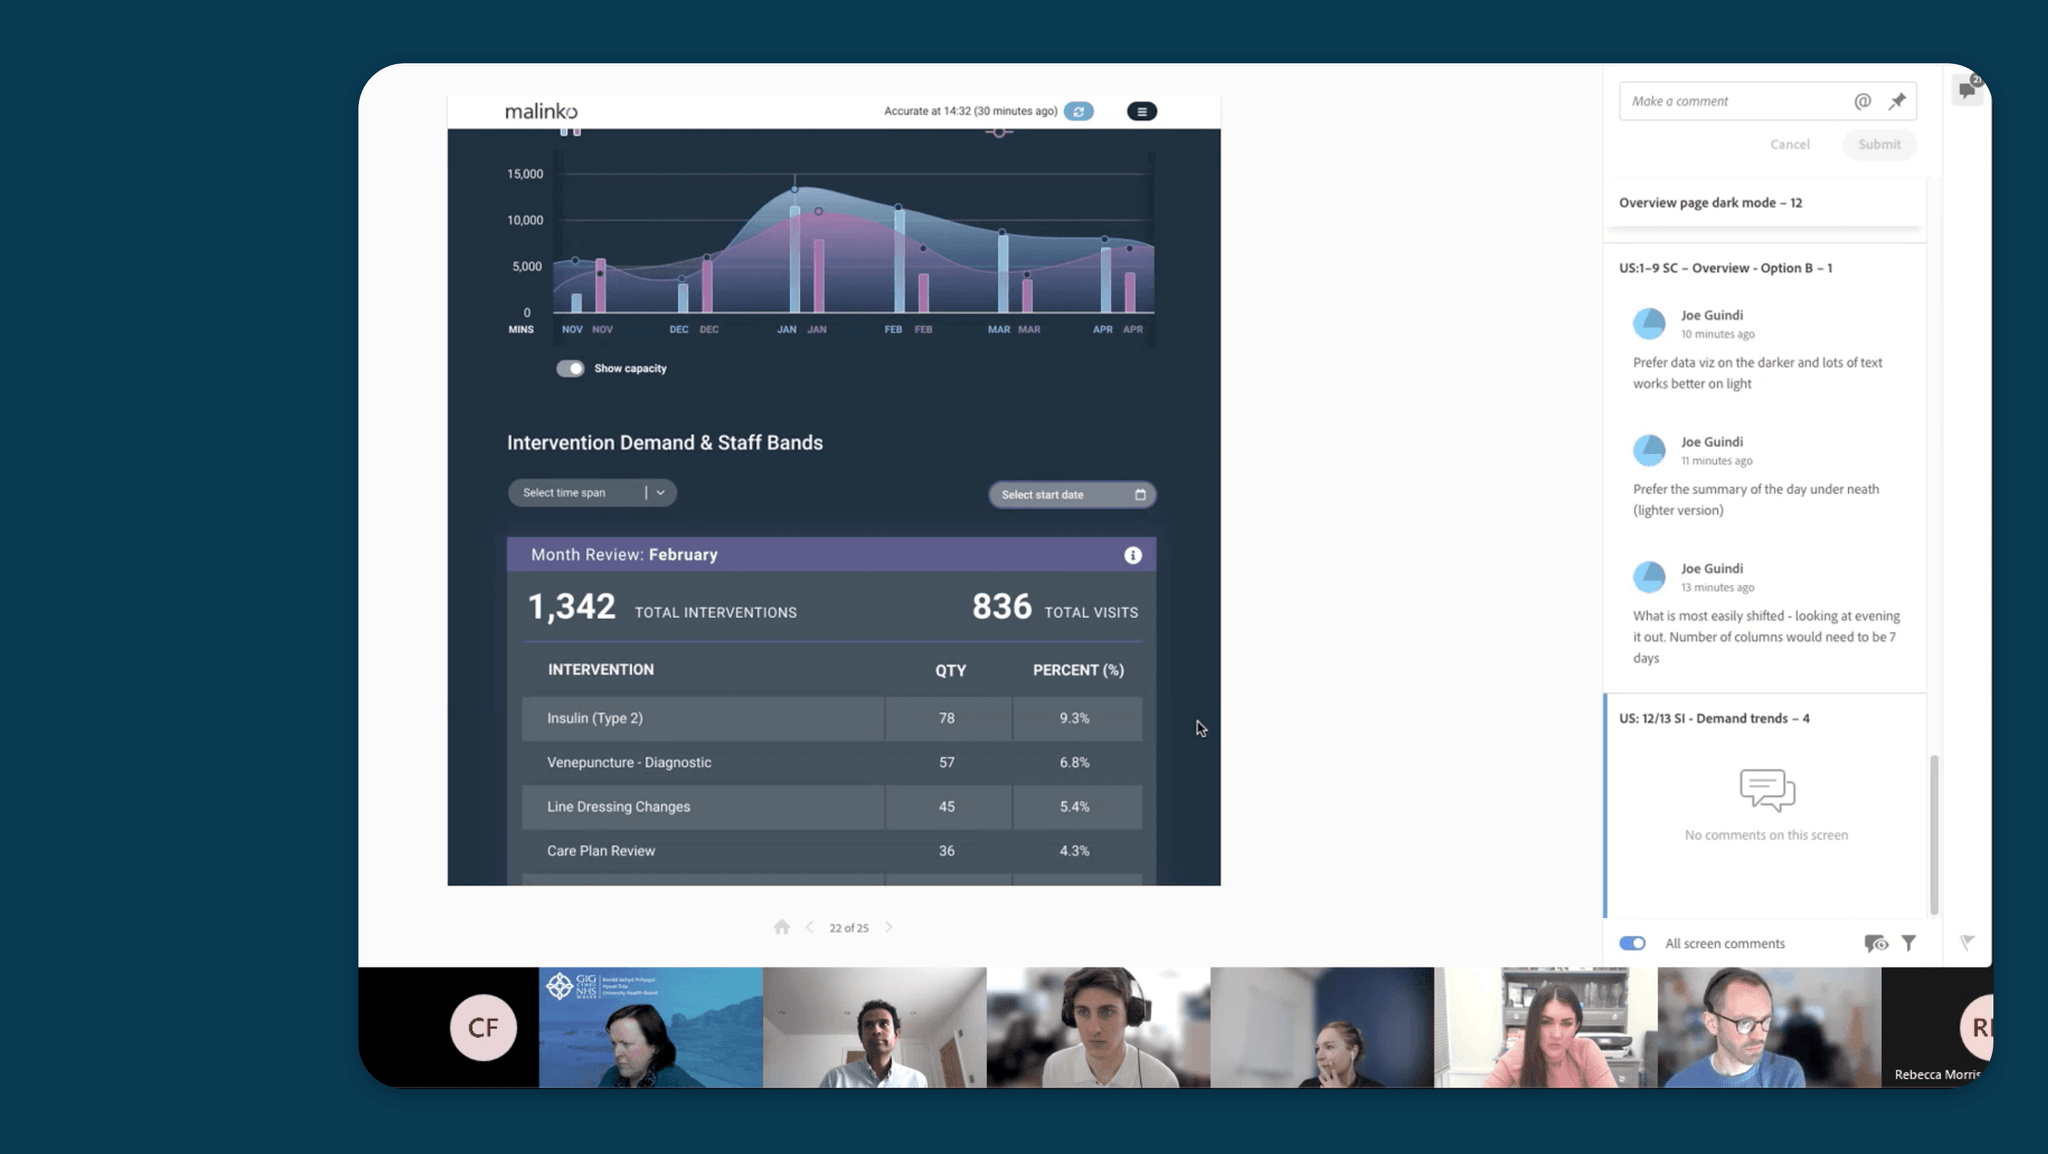Image resolution: width=2048 pixels, height=1154 pixels.
Task: Click the INTERVENTION column header
Action: [601, 669]
